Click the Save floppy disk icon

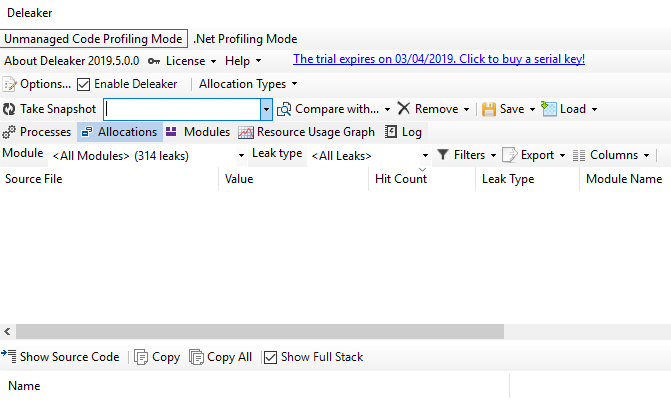pyautogui.click(x=489, y=109)
